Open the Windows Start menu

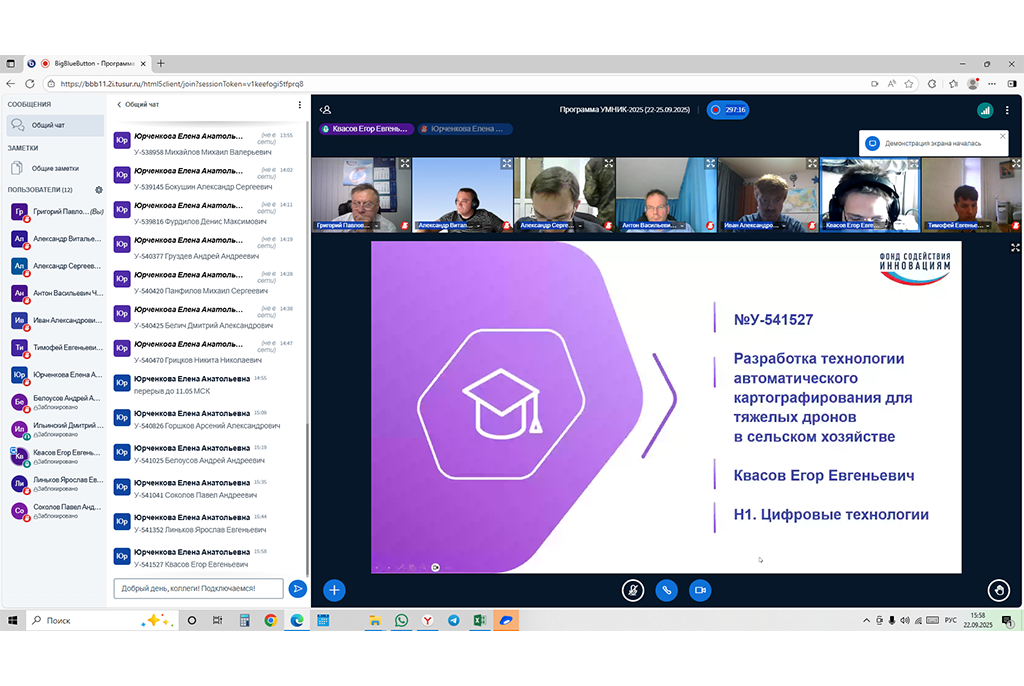click(12, 620)
